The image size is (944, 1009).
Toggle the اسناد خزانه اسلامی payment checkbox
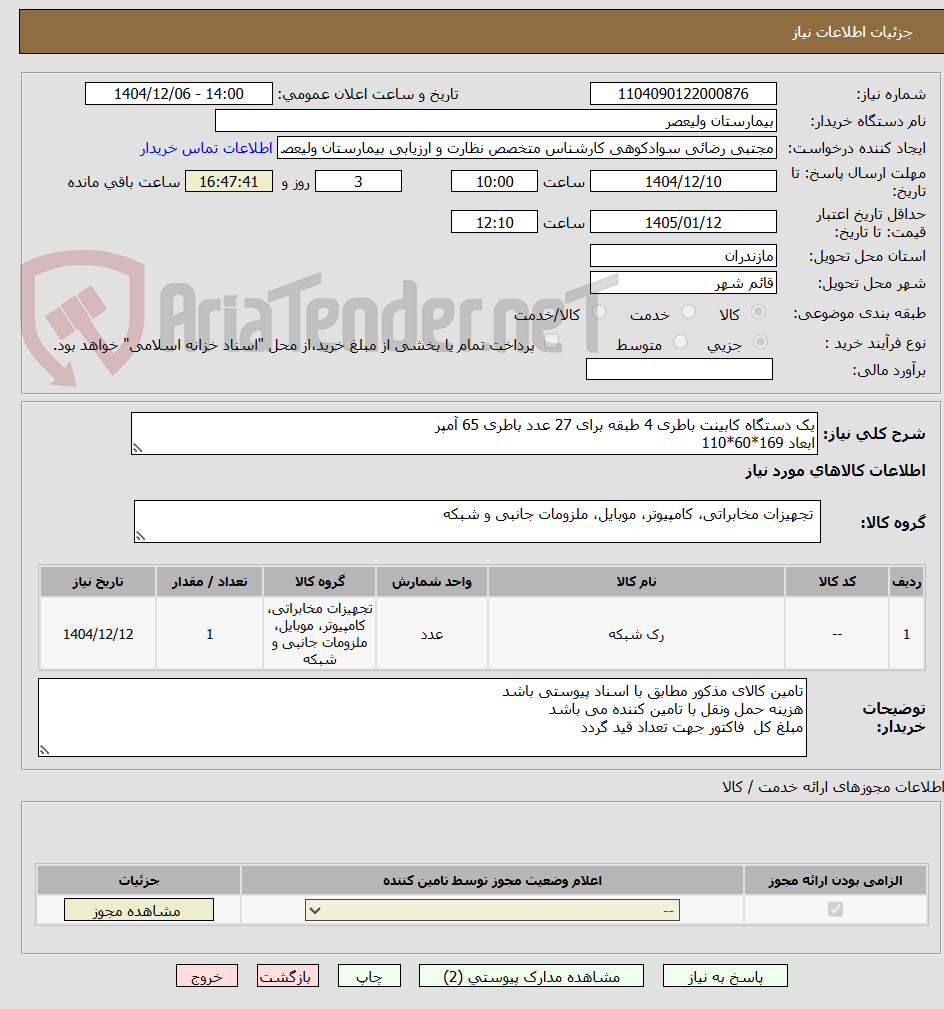coord(551,342)
